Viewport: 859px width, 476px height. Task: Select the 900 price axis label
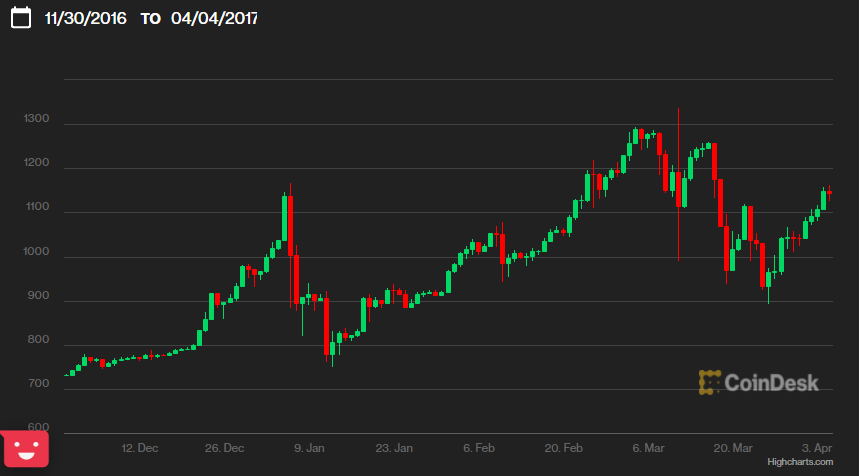(38, 296)
